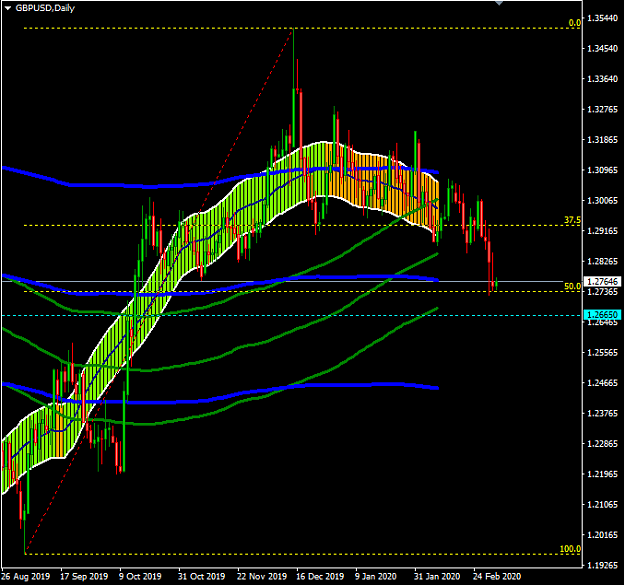Viewport: 625px width, 585px height.
Task: Click the GBPUSD,Daily chart title text
Action: 45,8
